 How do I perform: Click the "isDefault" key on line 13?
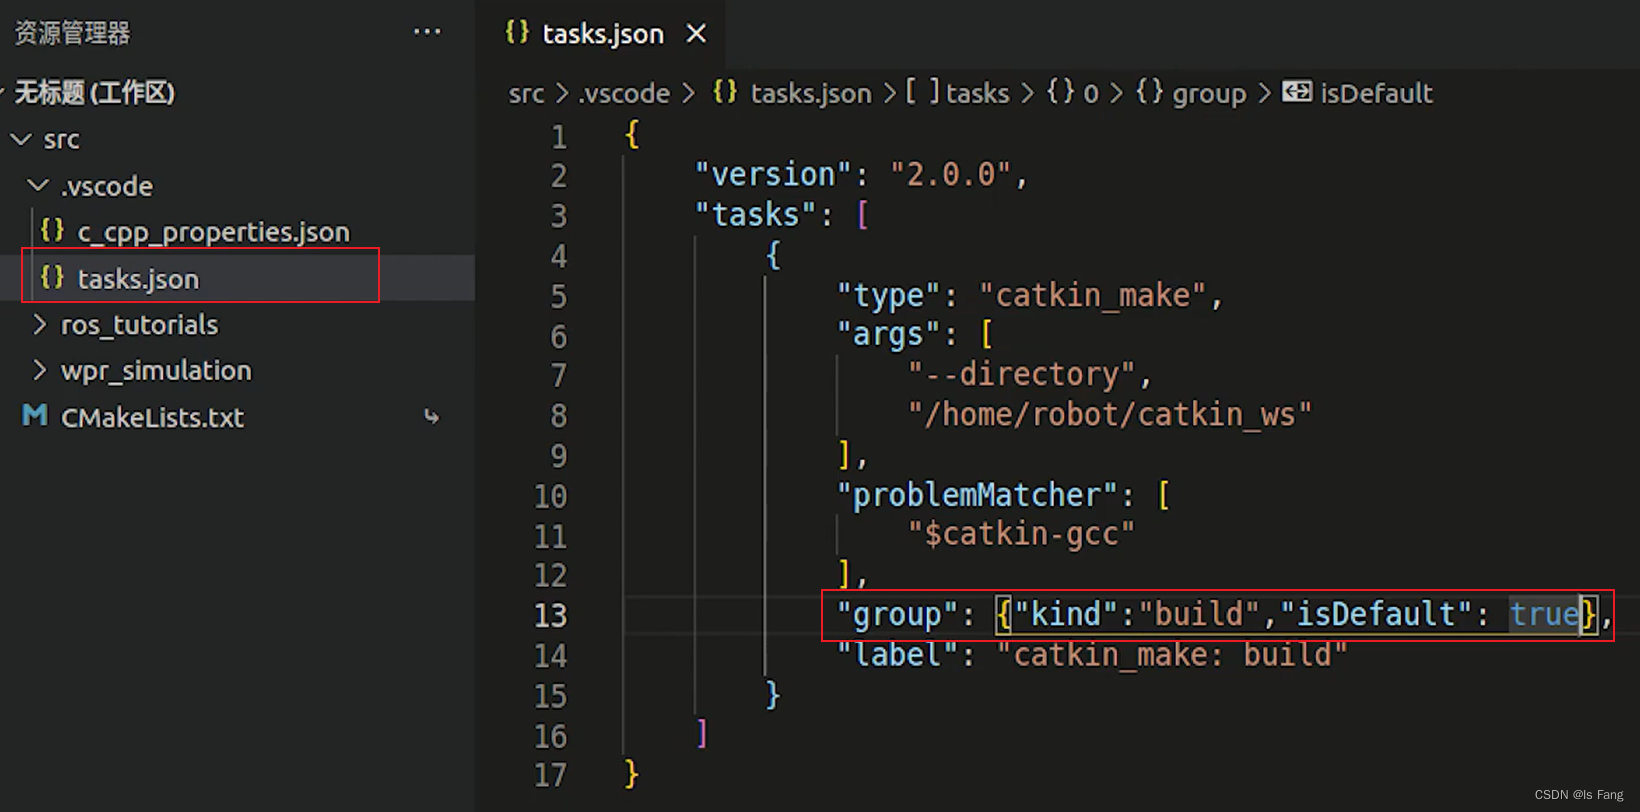pos(1376,614)
